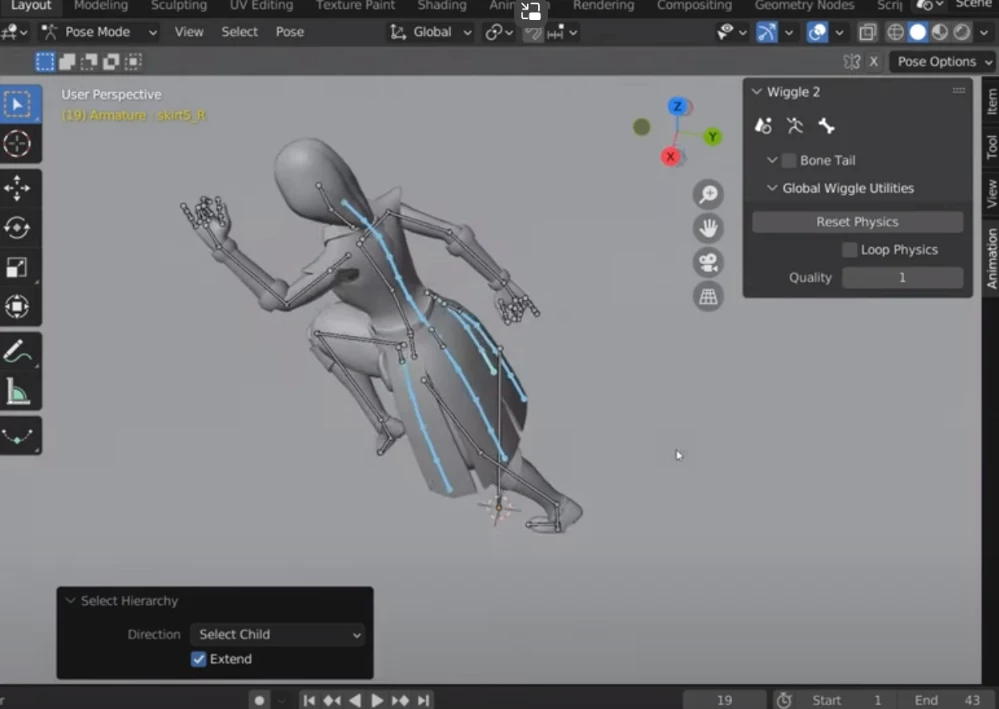Click the Reset Physics button
Viewport: 999px width, 709px height.
(857, 222)
